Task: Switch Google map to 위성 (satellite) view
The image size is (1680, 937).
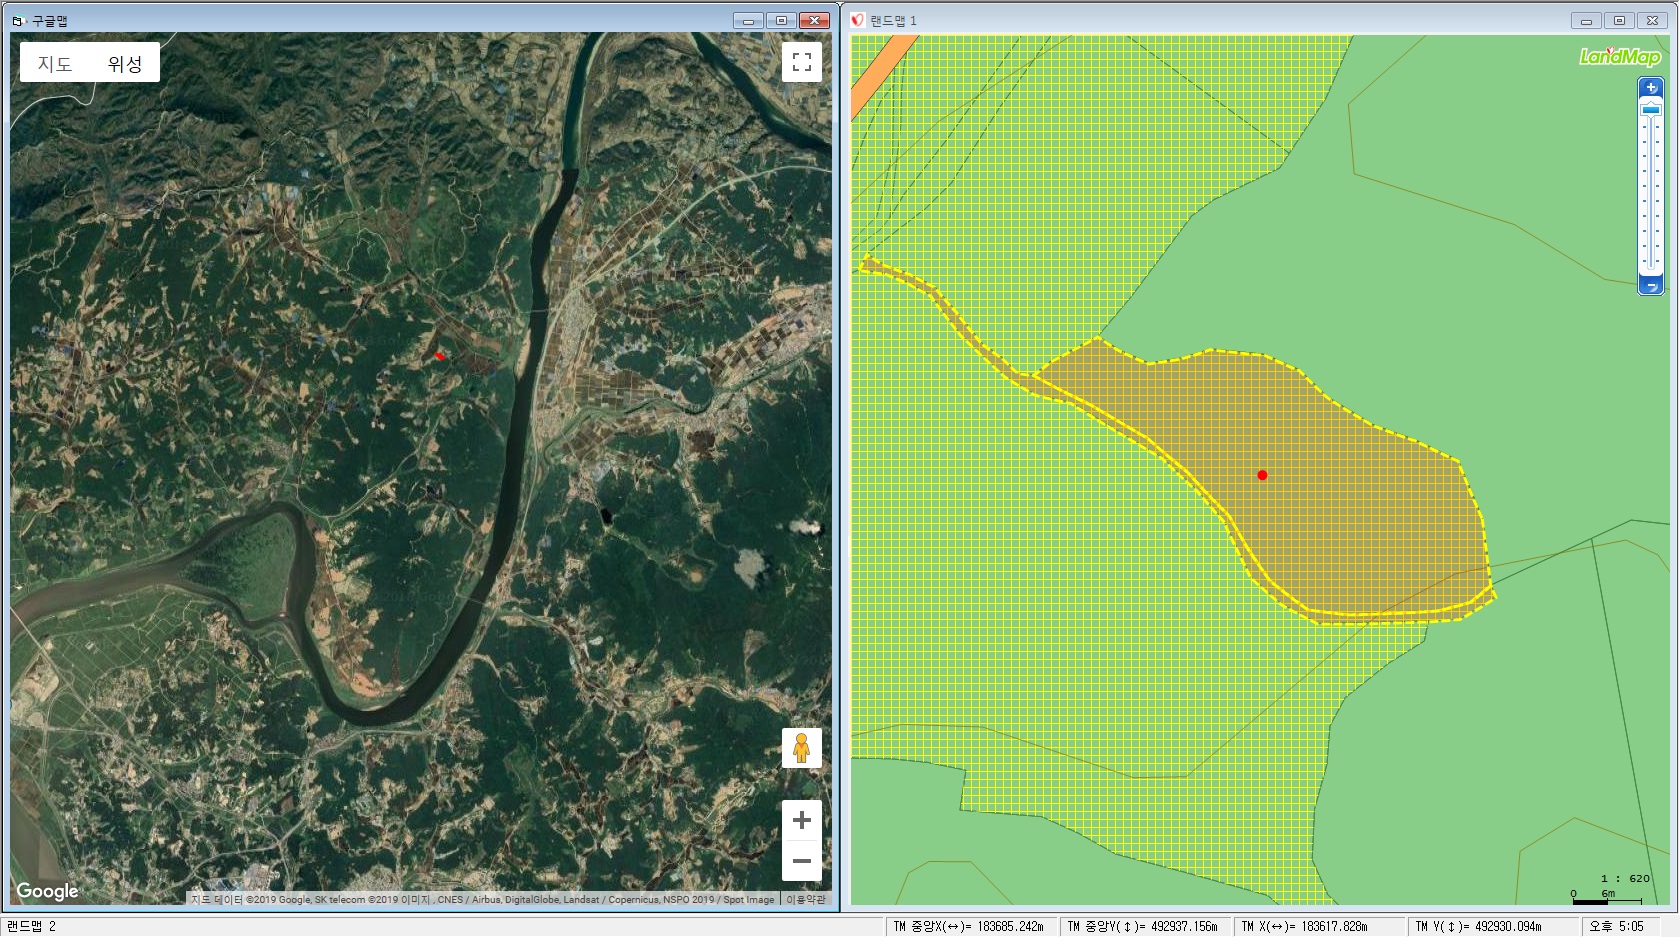Action: (x=125, y=63)
